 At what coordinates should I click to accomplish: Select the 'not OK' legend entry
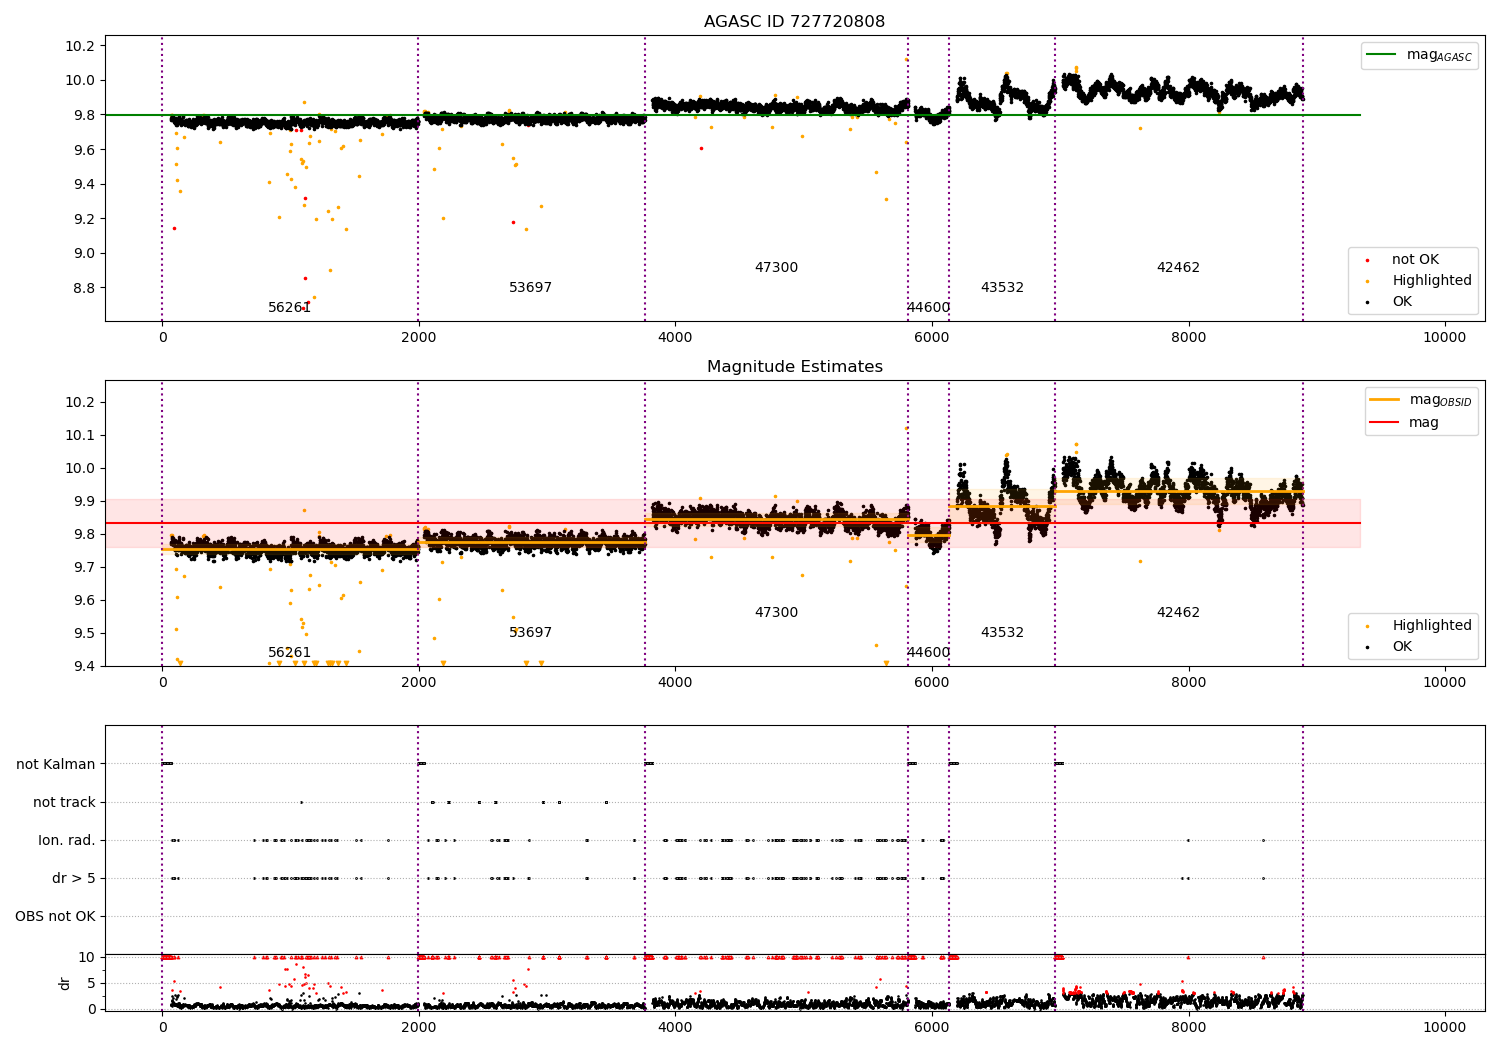[x=1415, y=260]
